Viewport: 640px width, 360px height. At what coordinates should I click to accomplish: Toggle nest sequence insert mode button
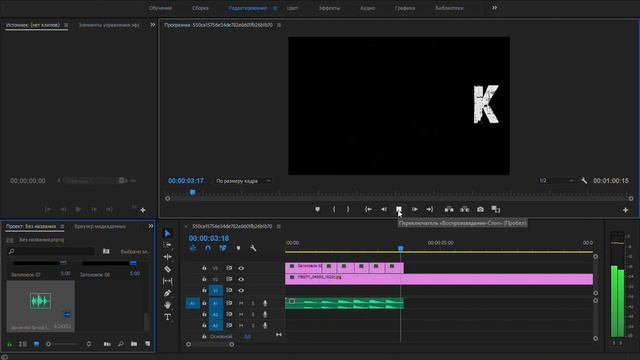[193, 248]
